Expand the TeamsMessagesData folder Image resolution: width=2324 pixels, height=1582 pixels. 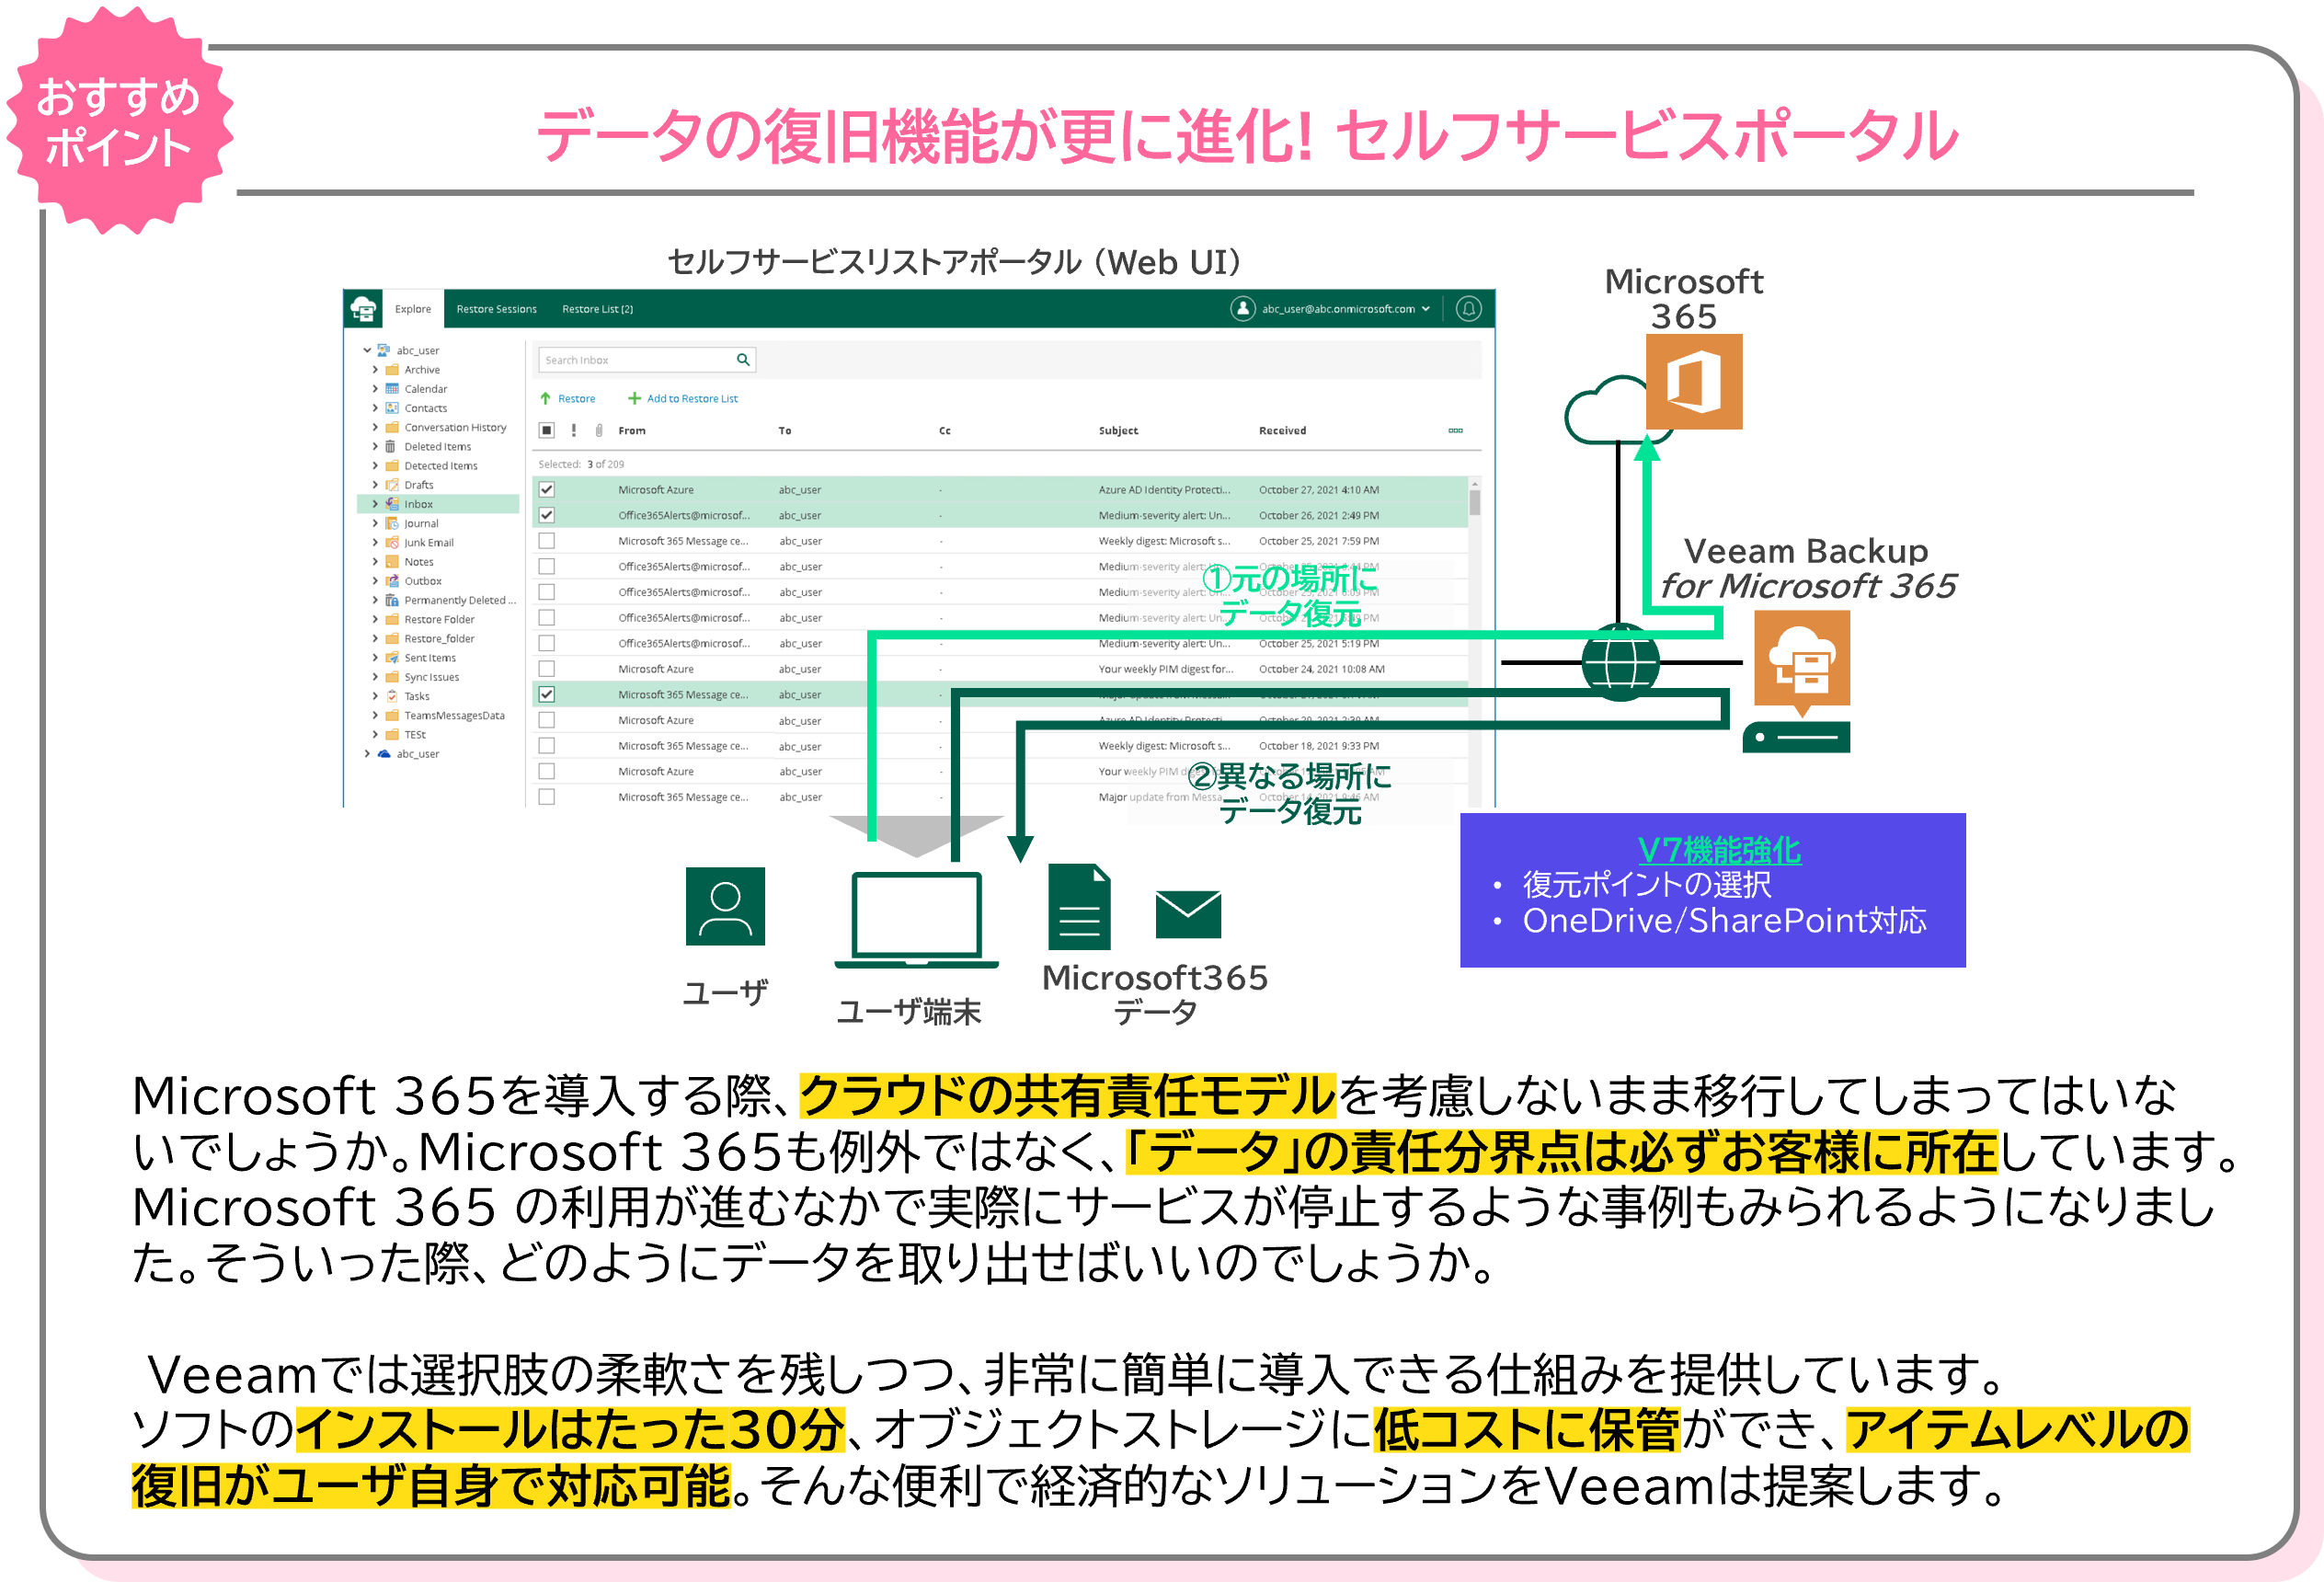[375, 716]
